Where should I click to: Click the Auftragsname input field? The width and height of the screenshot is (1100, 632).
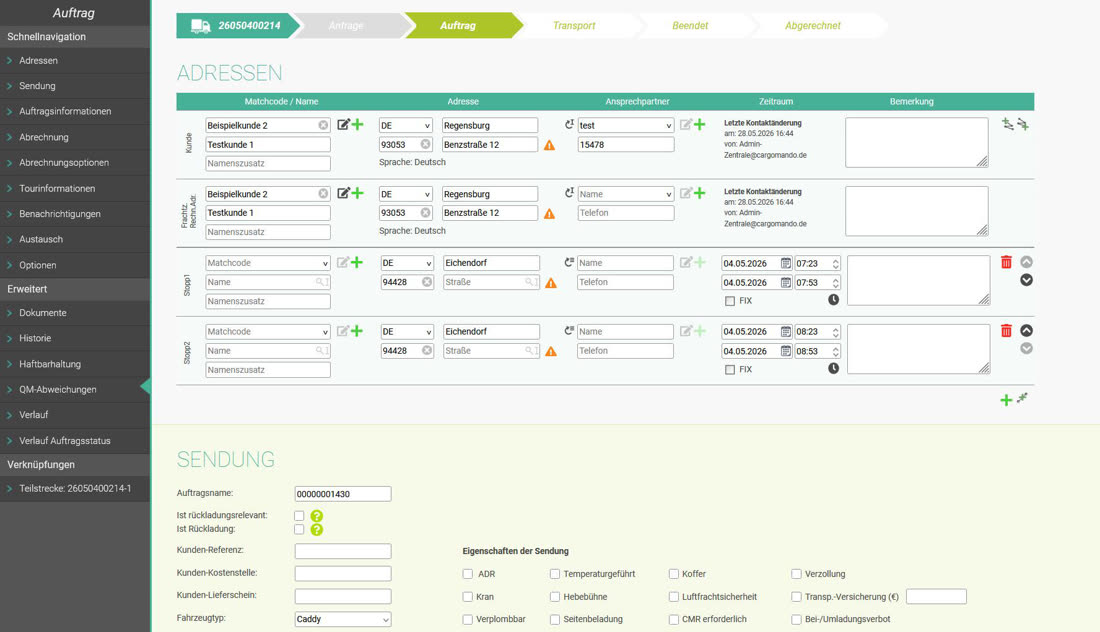coord(343,494)
